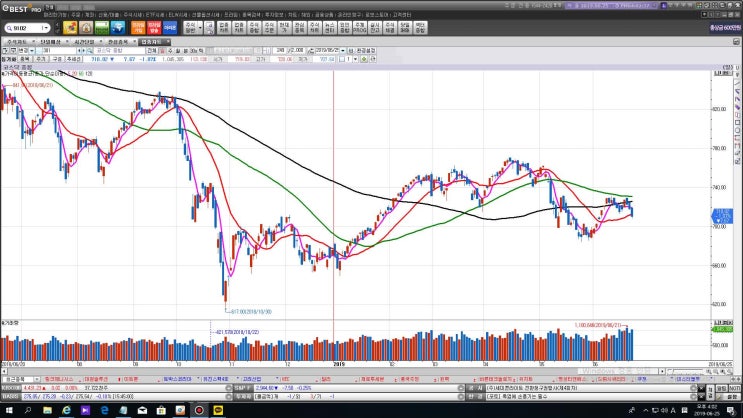743x418 pixels.
Task: Select the pen drawing tool in the side toolbar
Action: (x=737, y=107)
